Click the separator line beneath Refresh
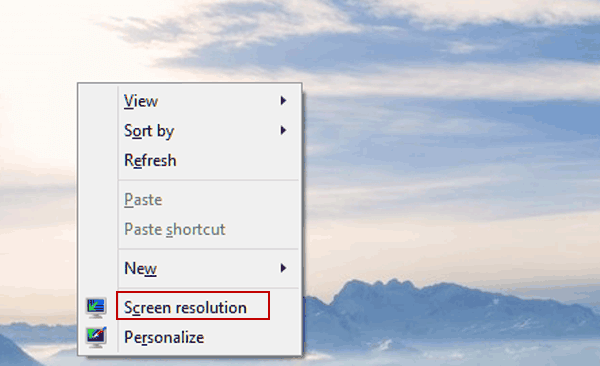The width and height of the screenshot is (600, 366). coord(209,180)
